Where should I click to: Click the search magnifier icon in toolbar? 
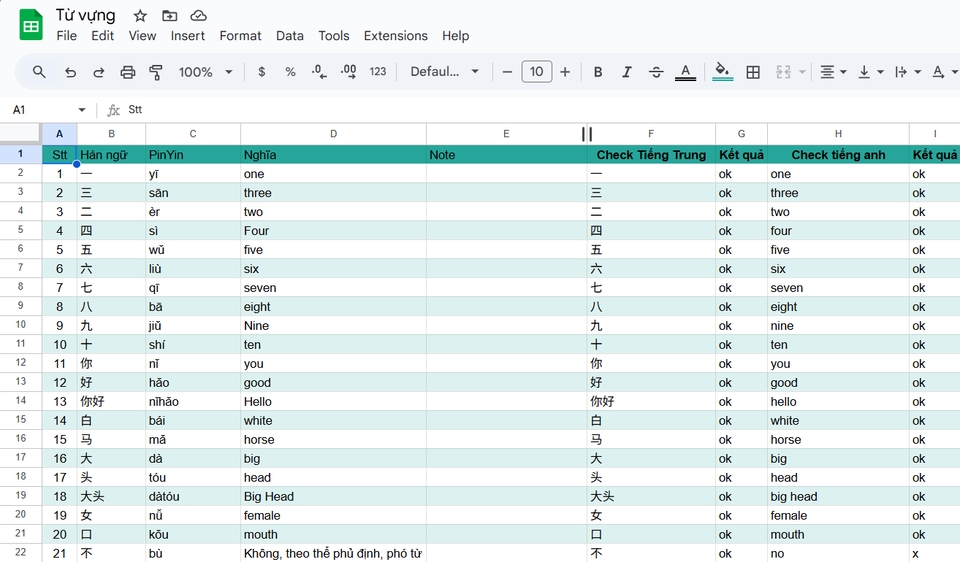point(39,72)
